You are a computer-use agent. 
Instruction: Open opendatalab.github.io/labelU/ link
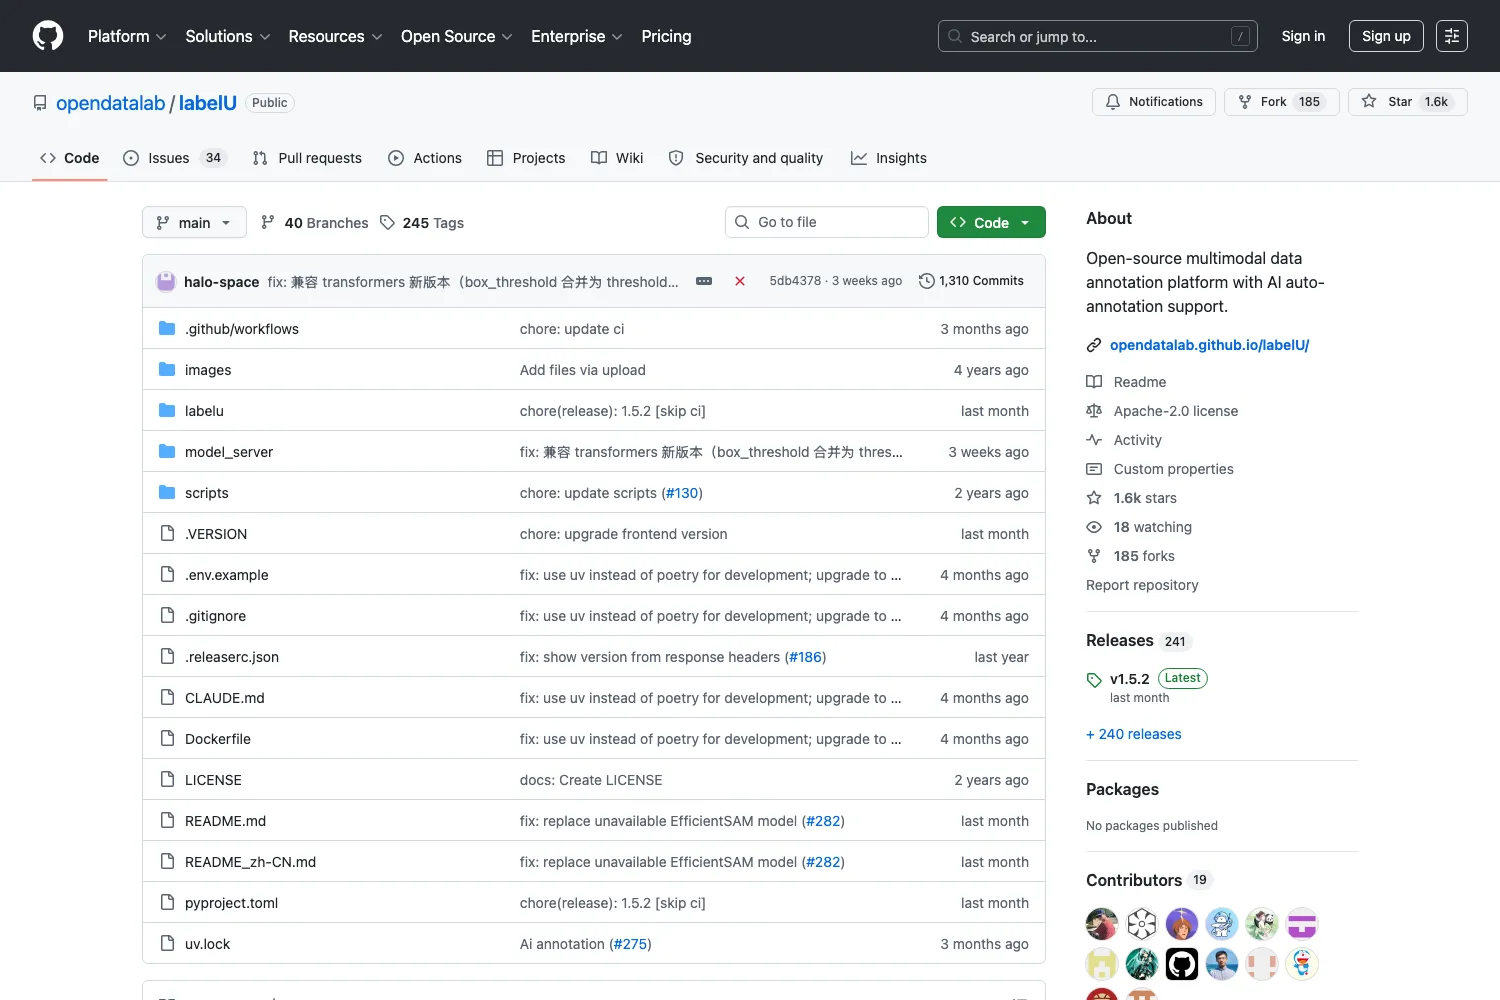(1209, 345)
